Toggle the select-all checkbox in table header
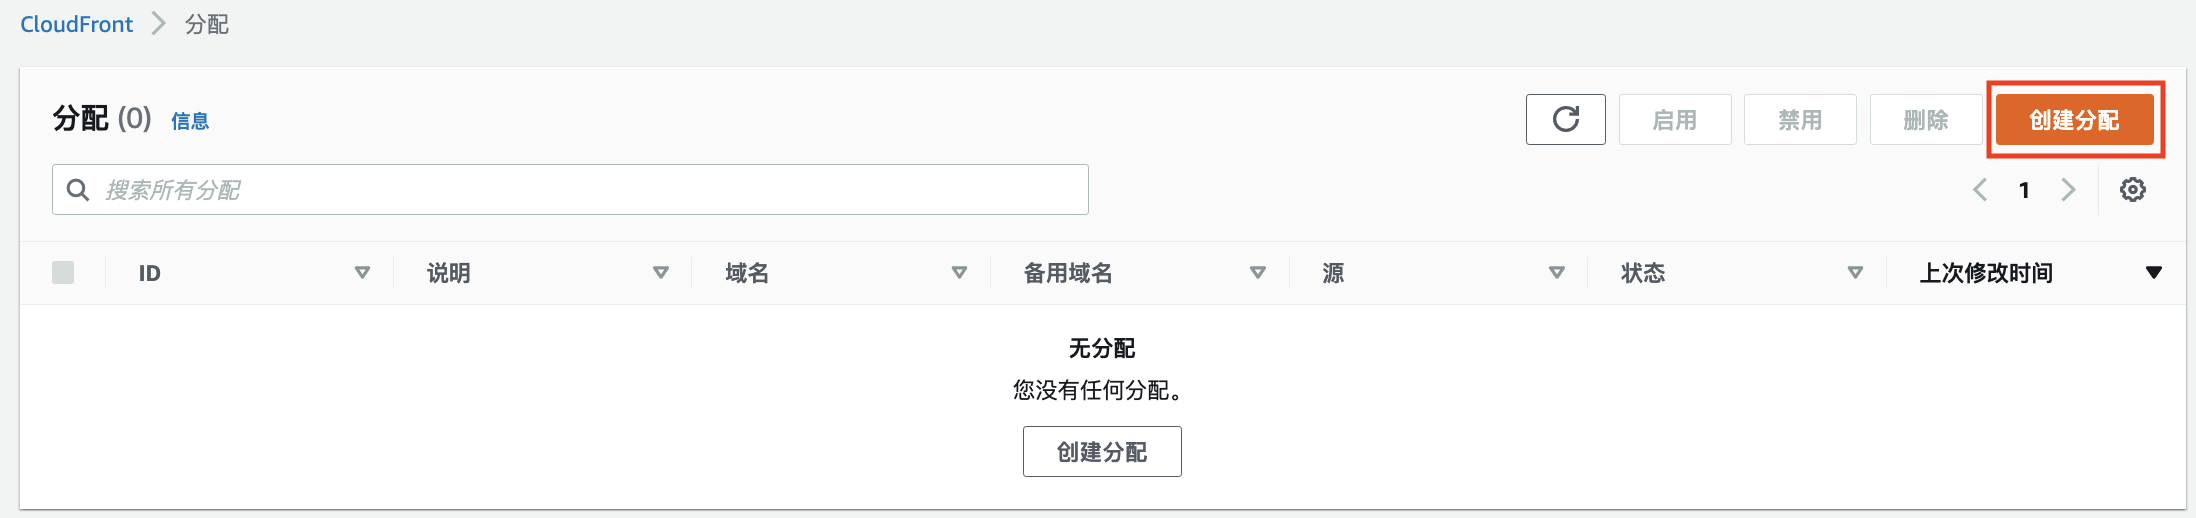This screenshot has width=2196, height=518. (x=63, y=273)
